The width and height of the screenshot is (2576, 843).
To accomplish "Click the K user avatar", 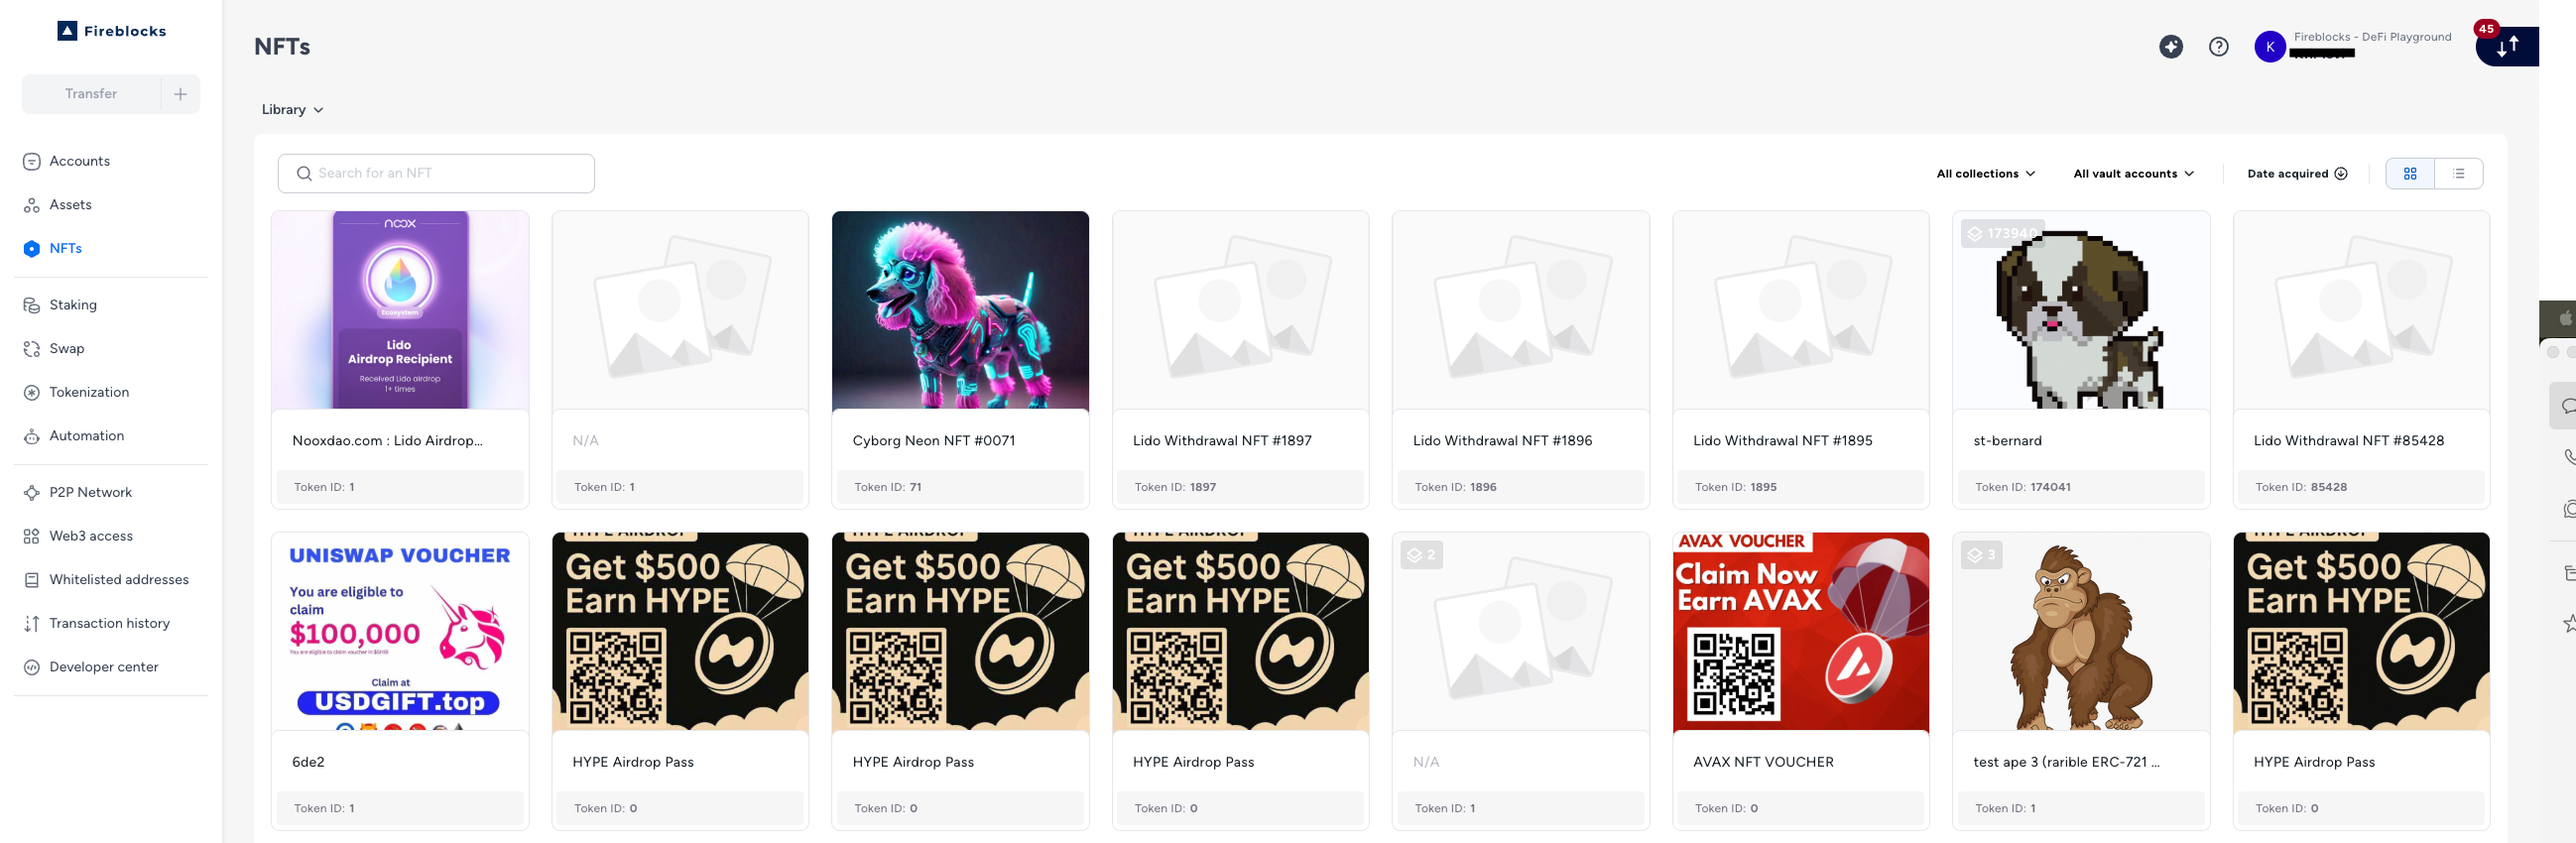I will pos(2269,47).
